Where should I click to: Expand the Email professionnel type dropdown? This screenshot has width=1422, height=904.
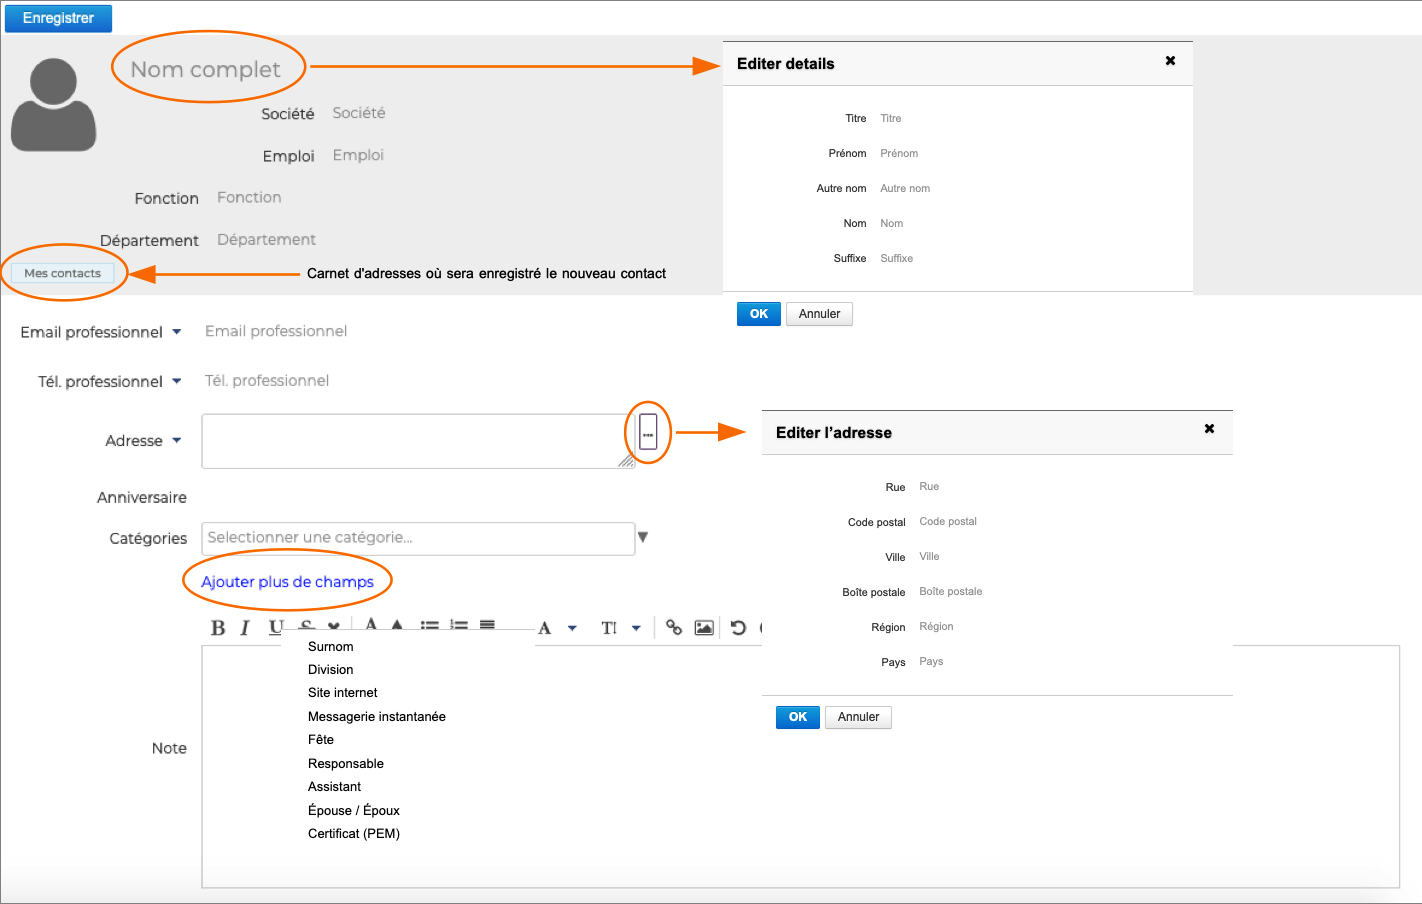point(177,332)
